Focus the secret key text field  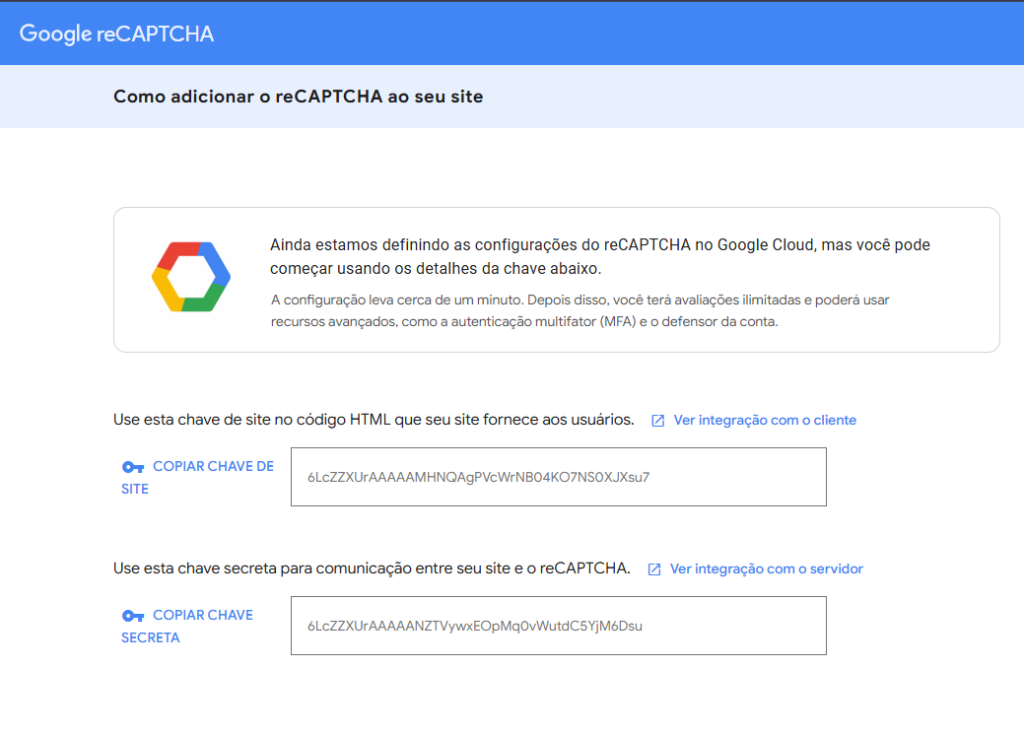pyautogui.click(x=558, y=626)
